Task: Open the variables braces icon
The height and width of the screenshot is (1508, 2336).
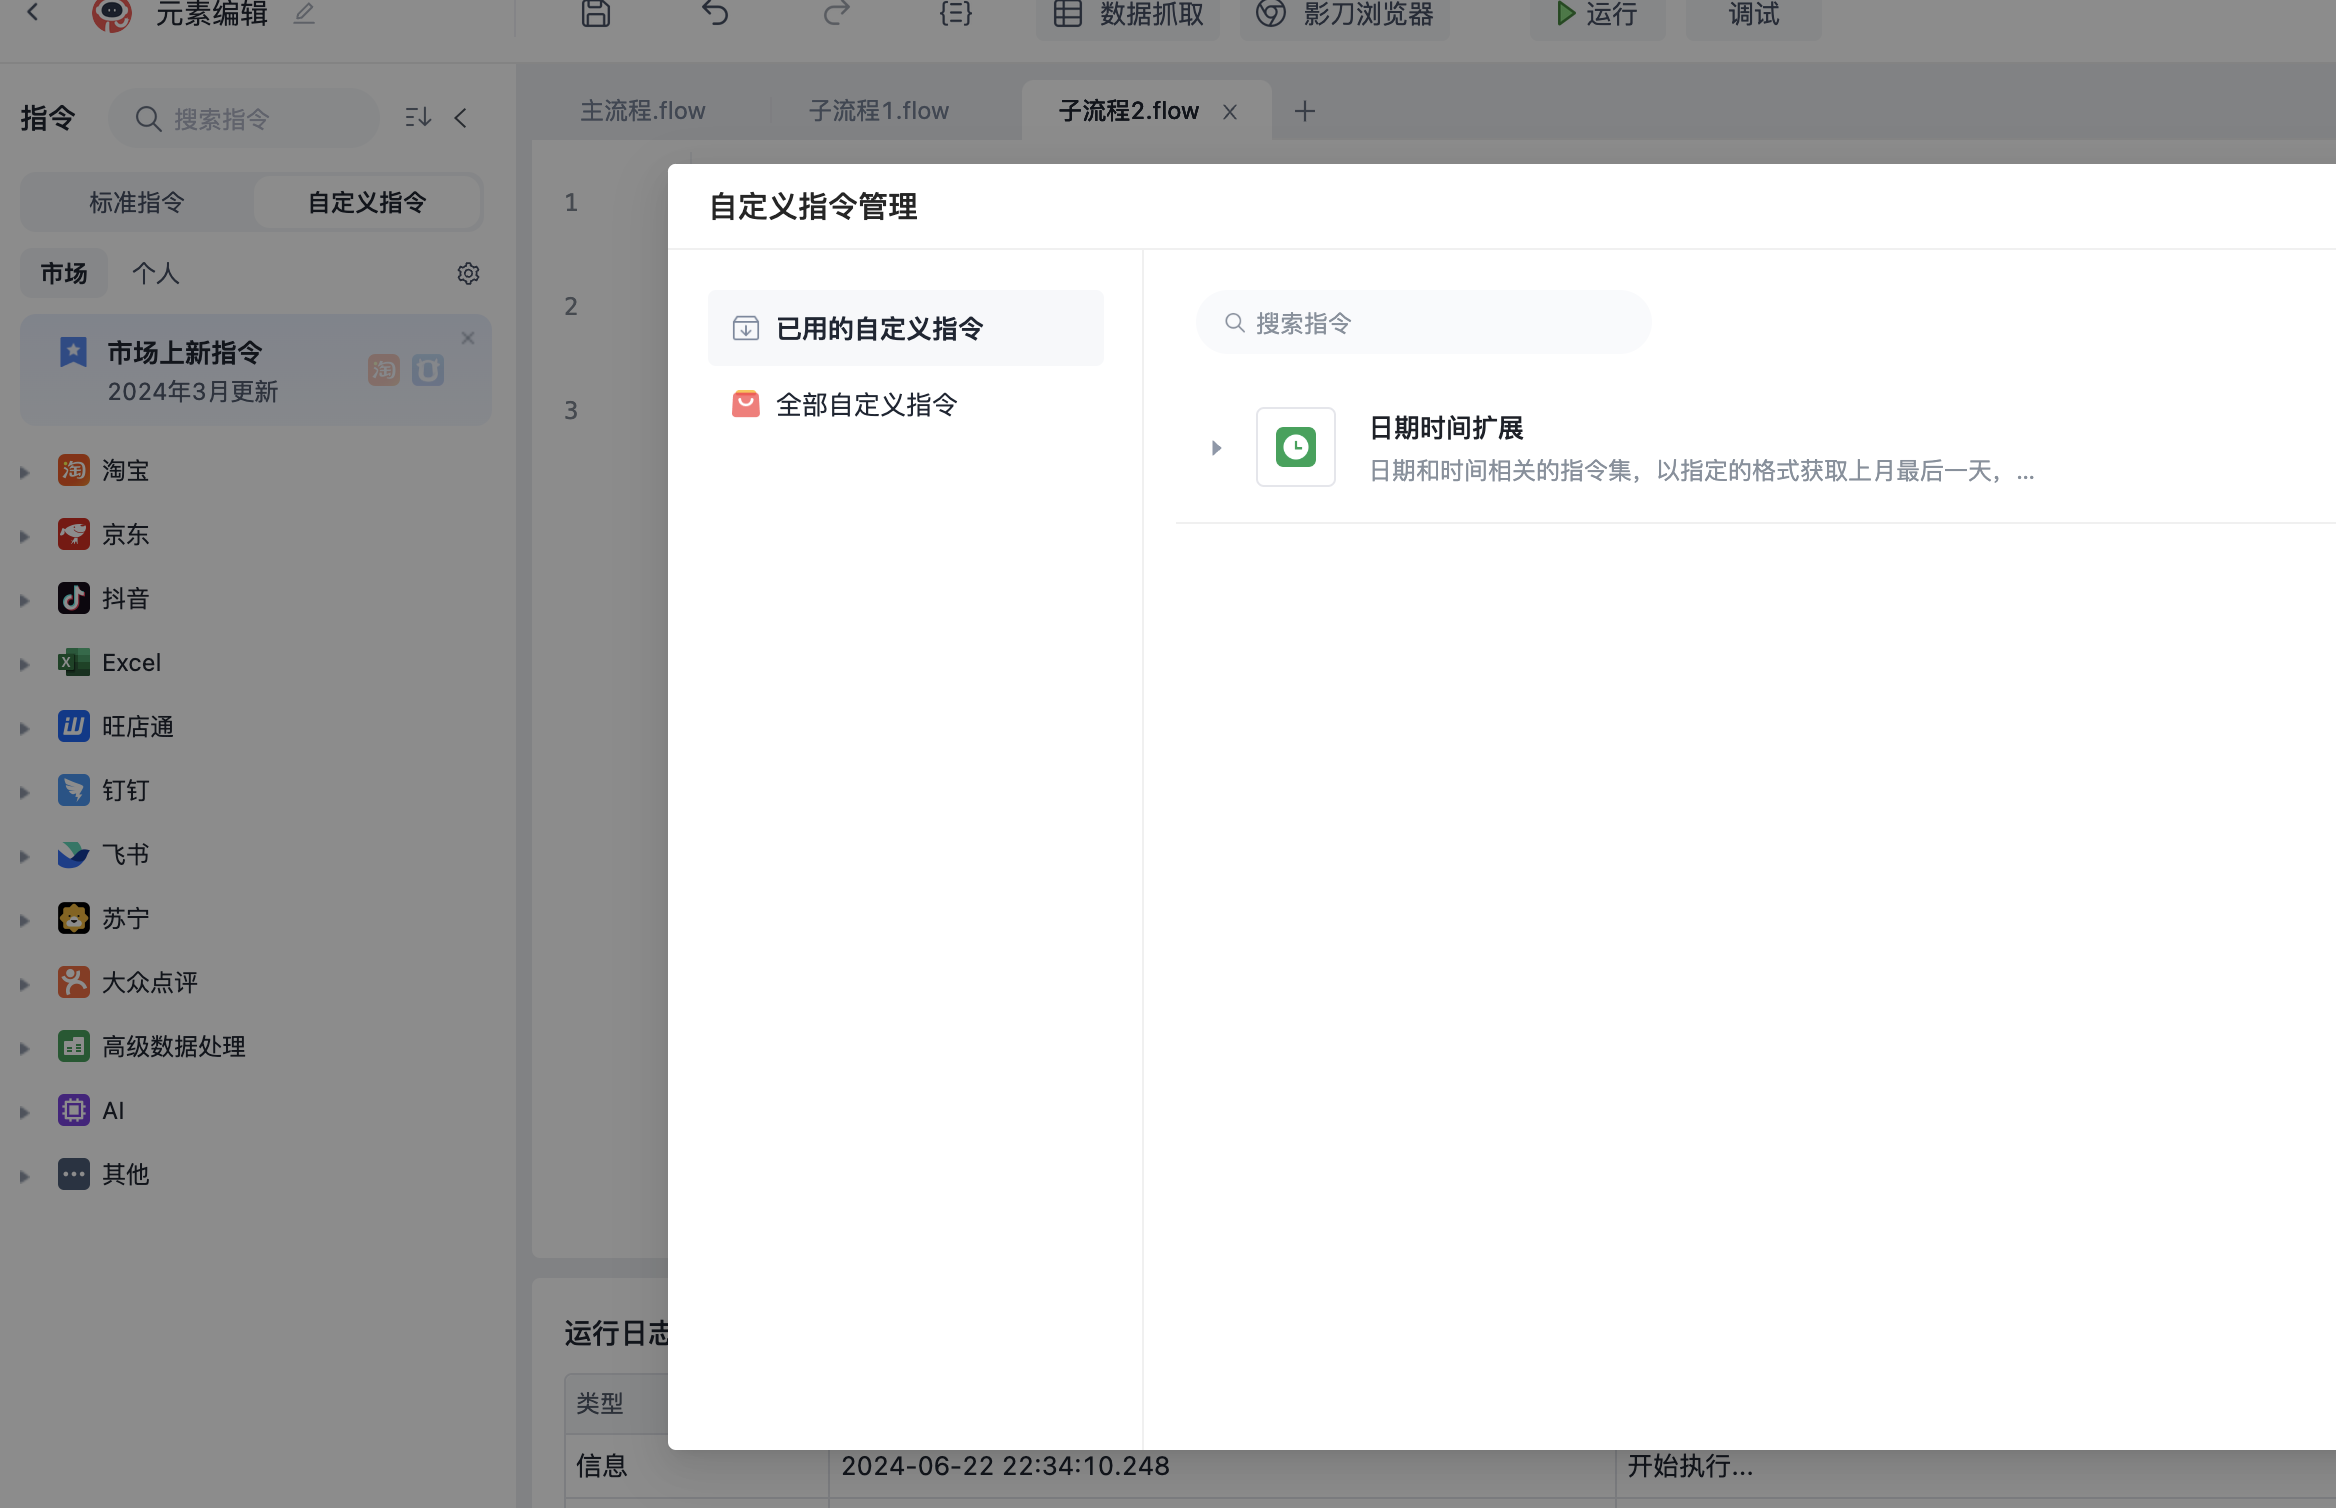Action: coord(956,13)
